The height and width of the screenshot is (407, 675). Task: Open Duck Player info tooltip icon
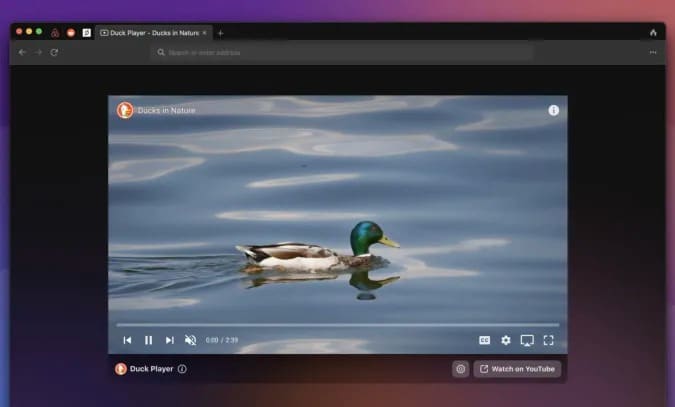tap(182, 369)
